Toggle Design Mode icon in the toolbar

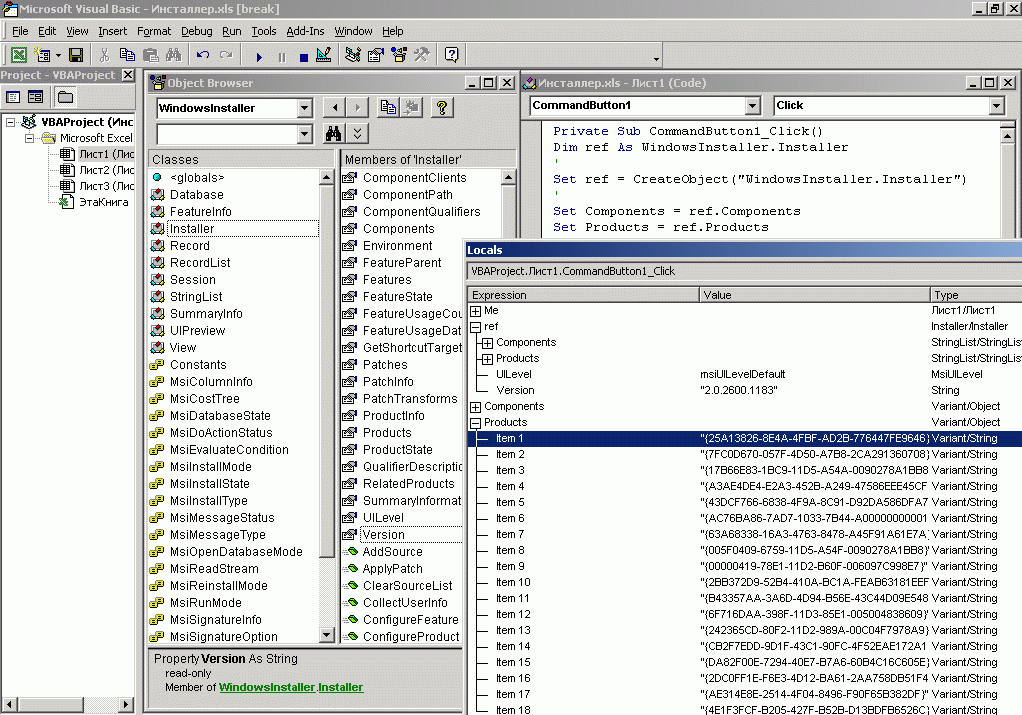pyautogui.click(x=323, y=56)
